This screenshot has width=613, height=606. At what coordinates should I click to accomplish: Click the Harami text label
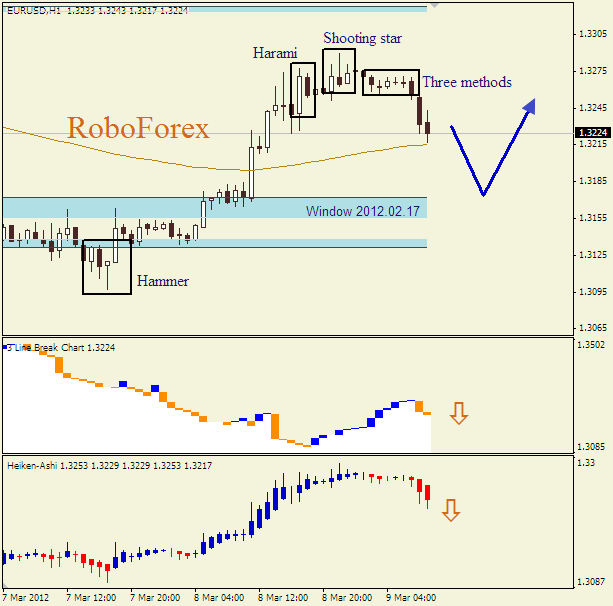(x=274, y=52)
